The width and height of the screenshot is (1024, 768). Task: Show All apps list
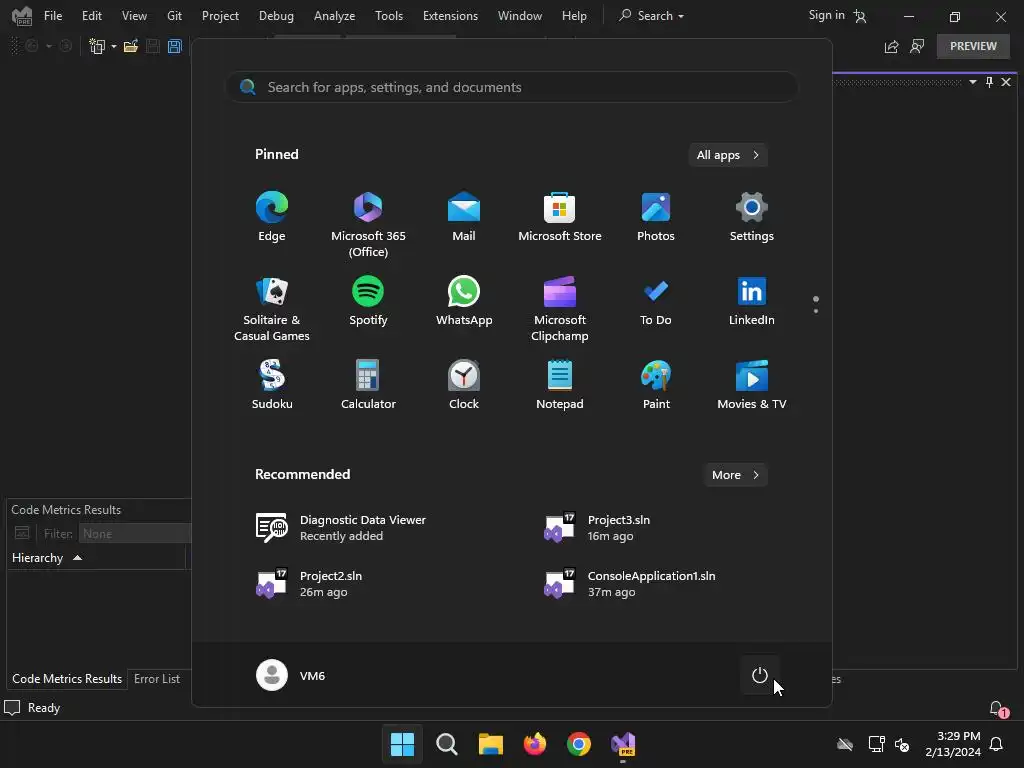coord(728,155)
